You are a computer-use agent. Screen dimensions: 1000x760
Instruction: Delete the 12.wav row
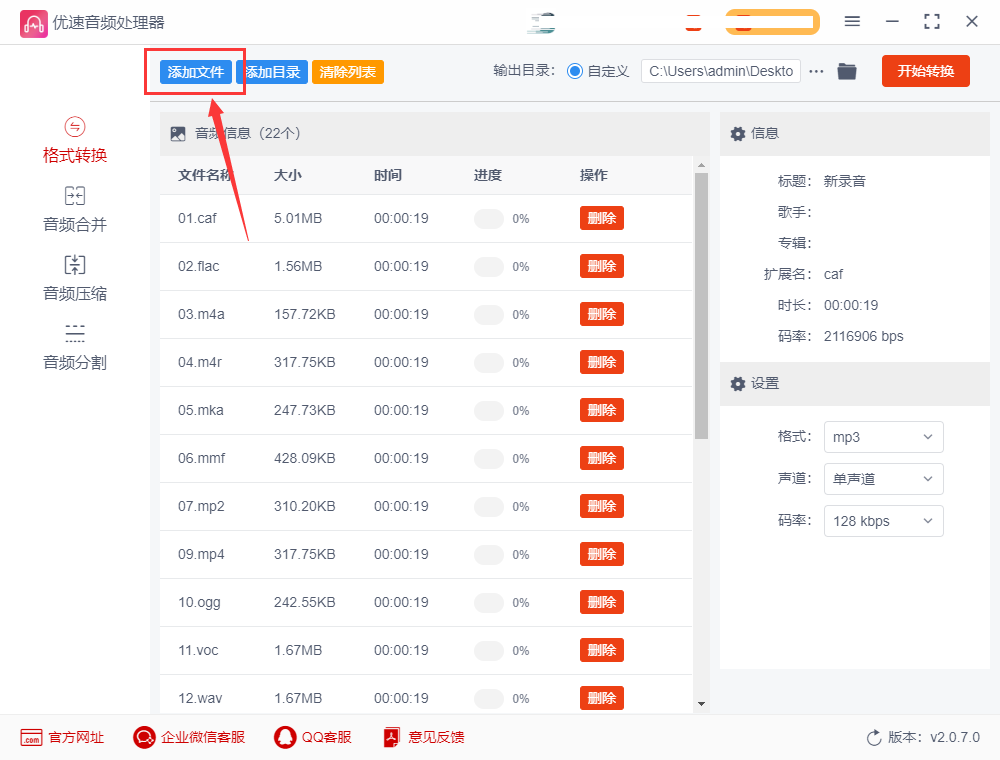(x=601, y=698)
